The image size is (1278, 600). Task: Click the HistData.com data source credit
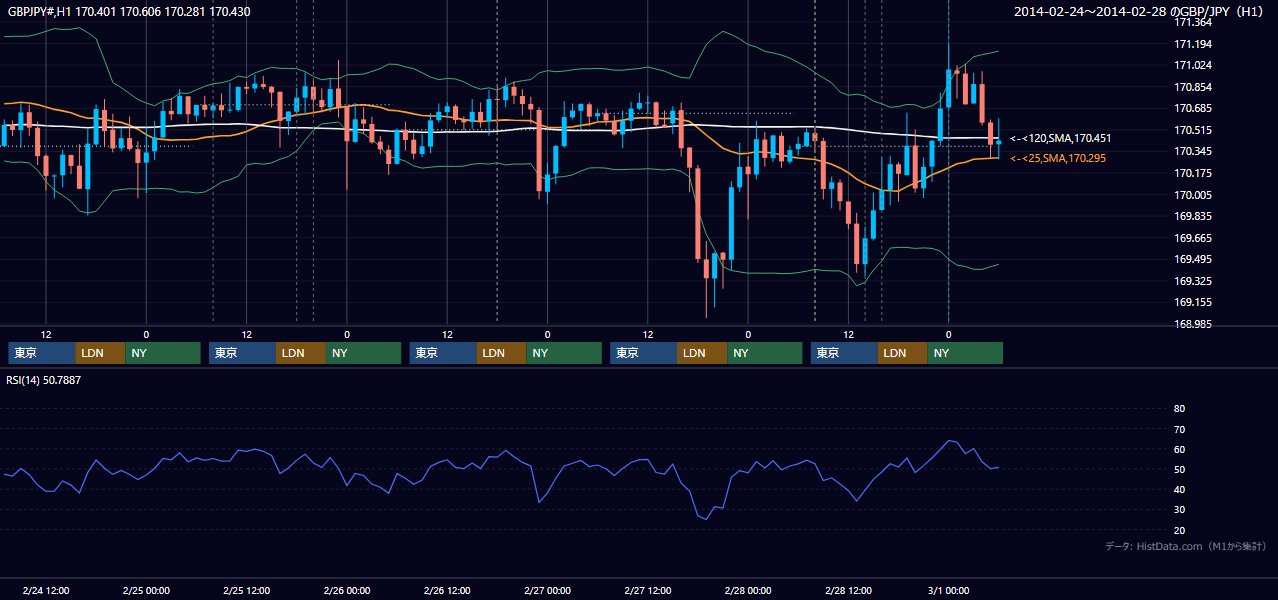pos(1186,546)
